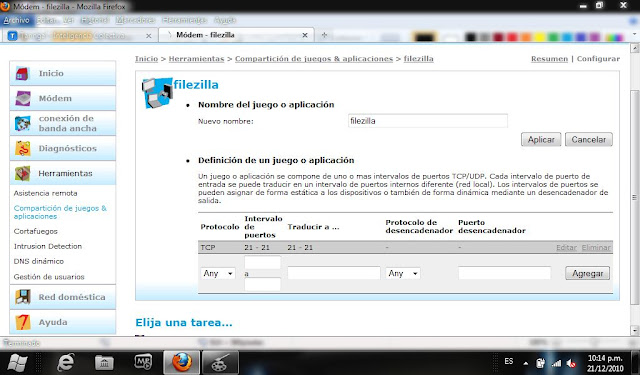Focus the Traducir a input field
Image resolution: width=640 pixels, height=375 pixels.
(x=334, y=273)
